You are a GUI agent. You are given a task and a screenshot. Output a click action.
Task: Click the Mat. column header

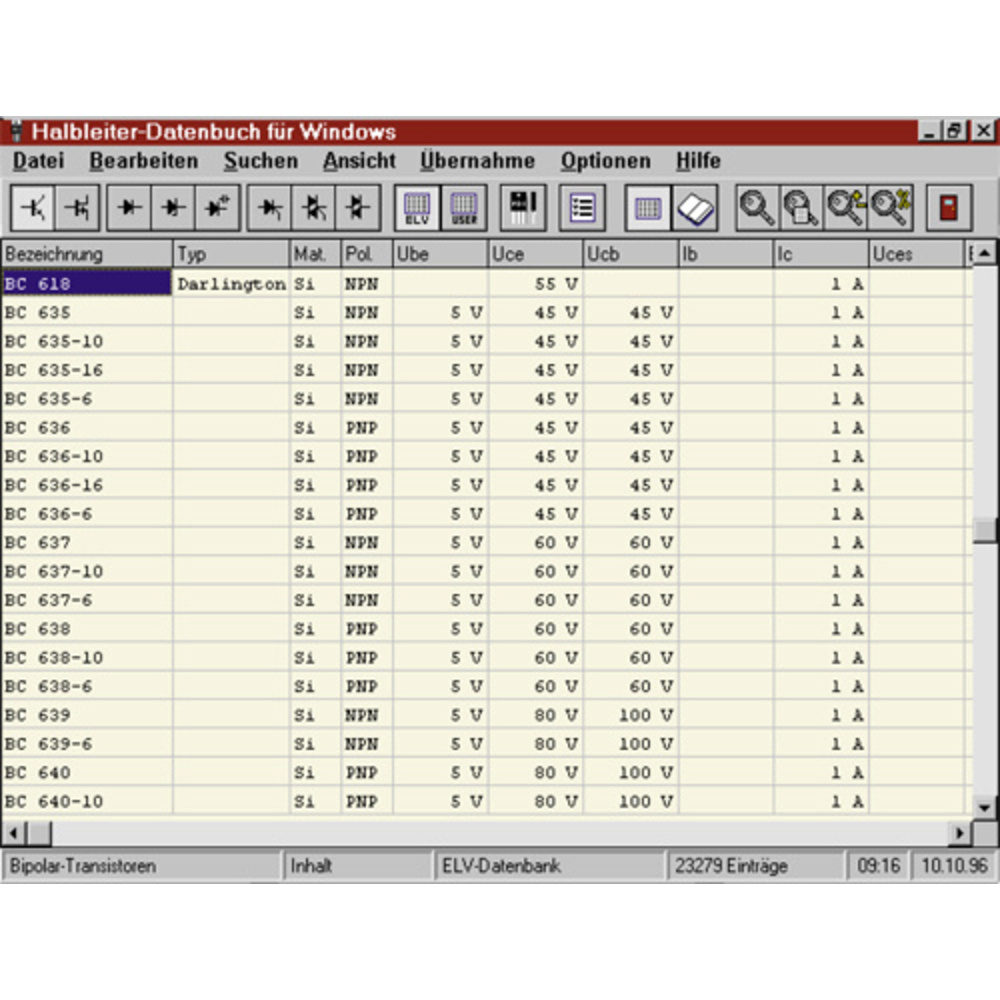pyautogui.click(x=315, y=254)
